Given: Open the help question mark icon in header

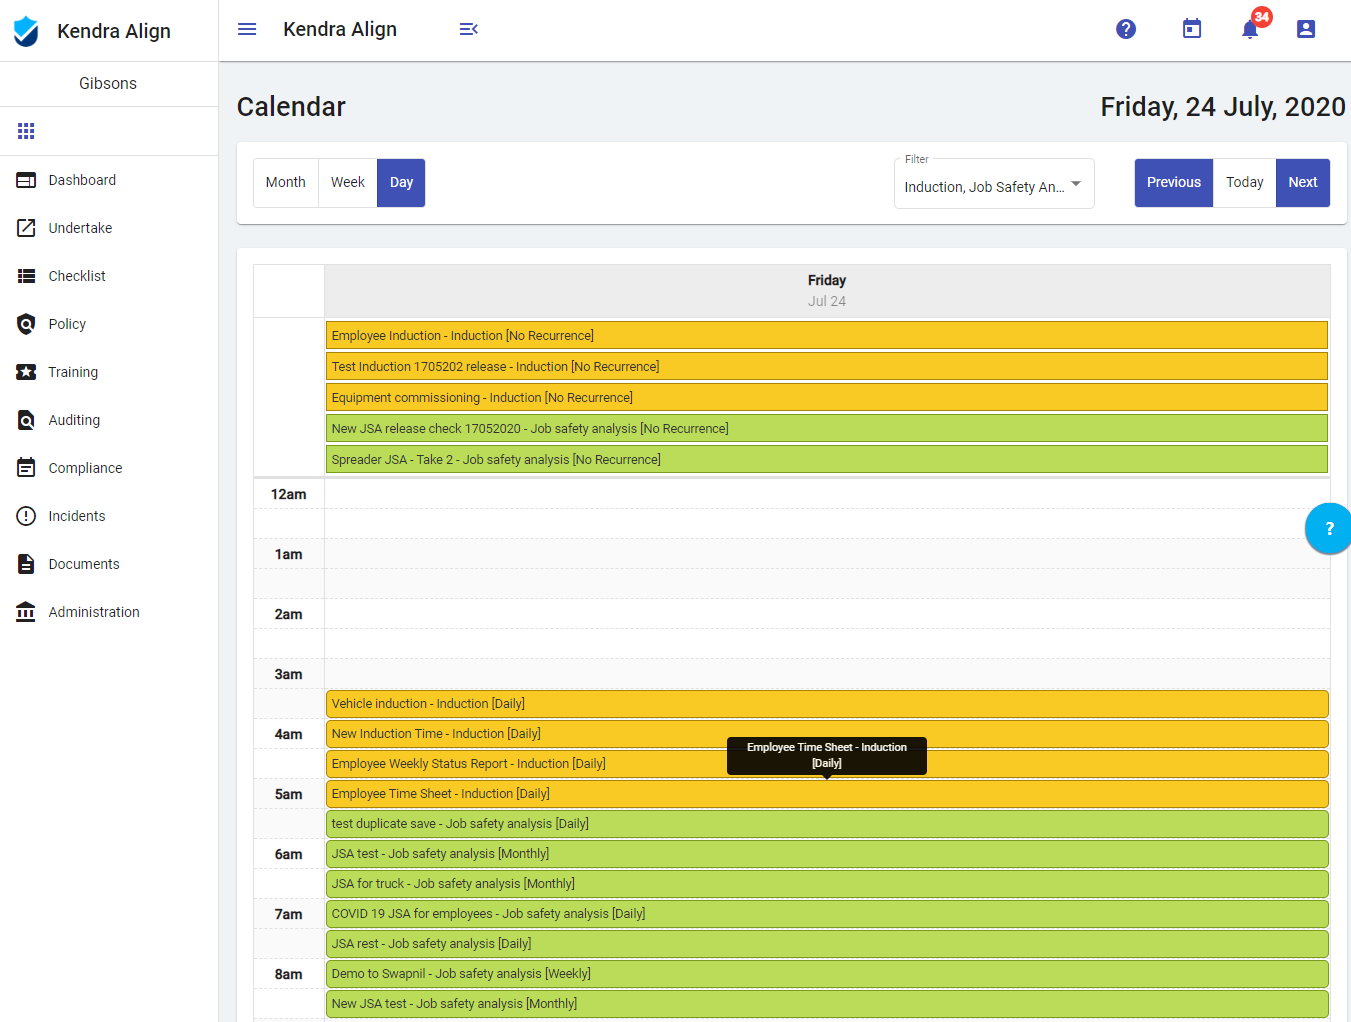Looking at the screenshot, I should pos(1126,29).
